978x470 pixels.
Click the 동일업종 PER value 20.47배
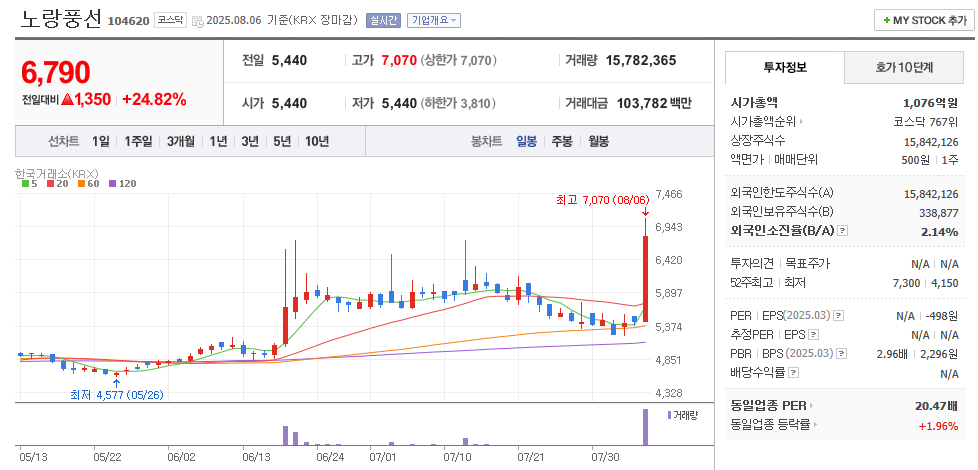(936, 406)
